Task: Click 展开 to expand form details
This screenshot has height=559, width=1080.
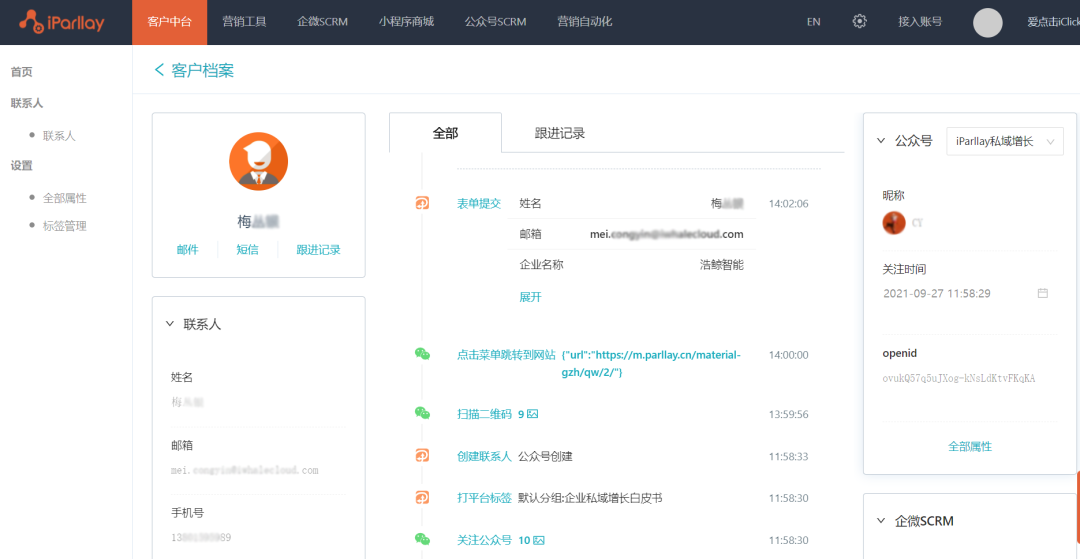Action: click(x=530, y=297)
